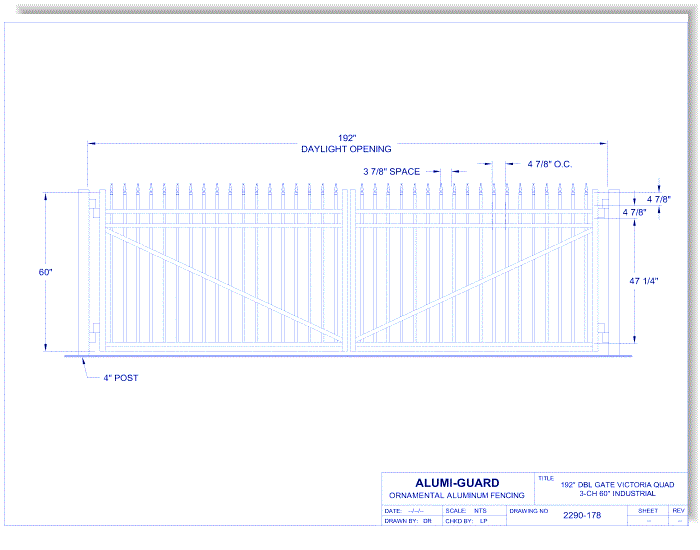Click the DRAWN BY: field label

[401, 521]
